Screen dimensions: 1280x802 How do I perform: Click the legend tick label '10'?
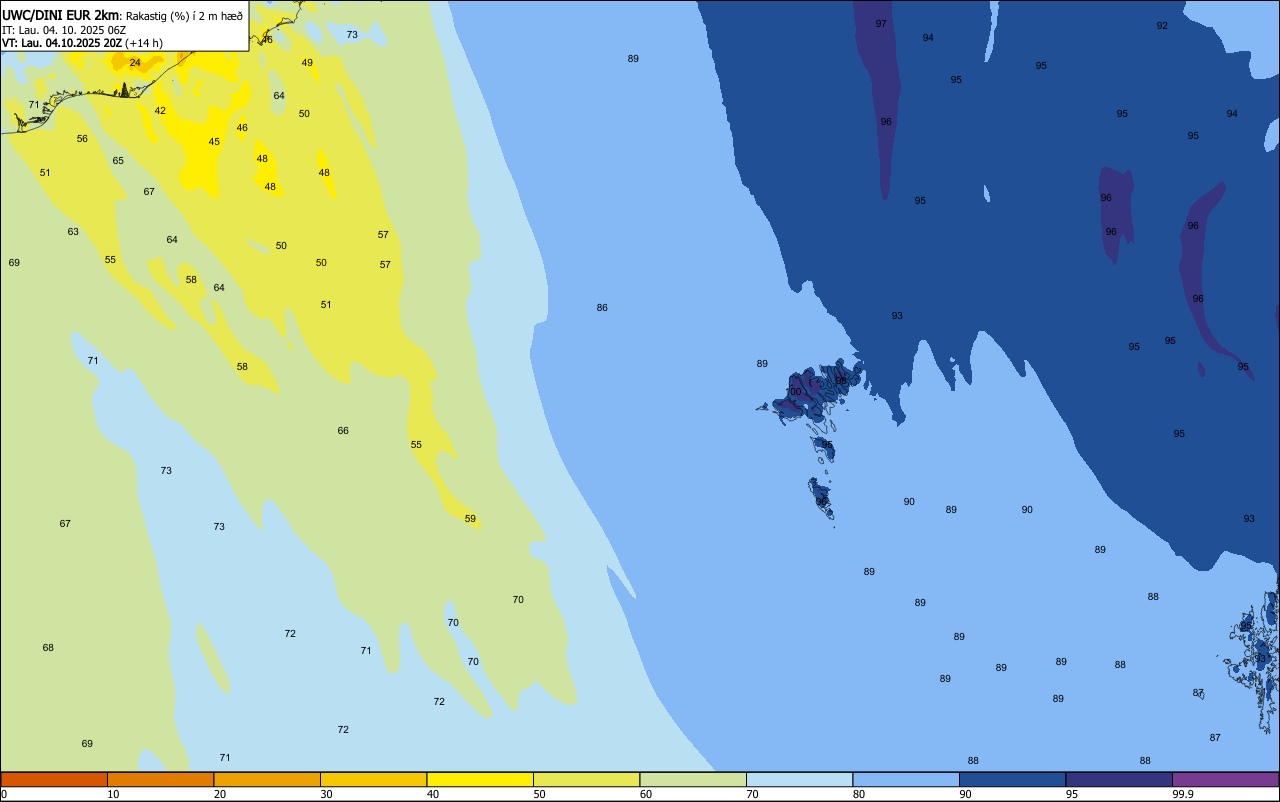point(113,794)
